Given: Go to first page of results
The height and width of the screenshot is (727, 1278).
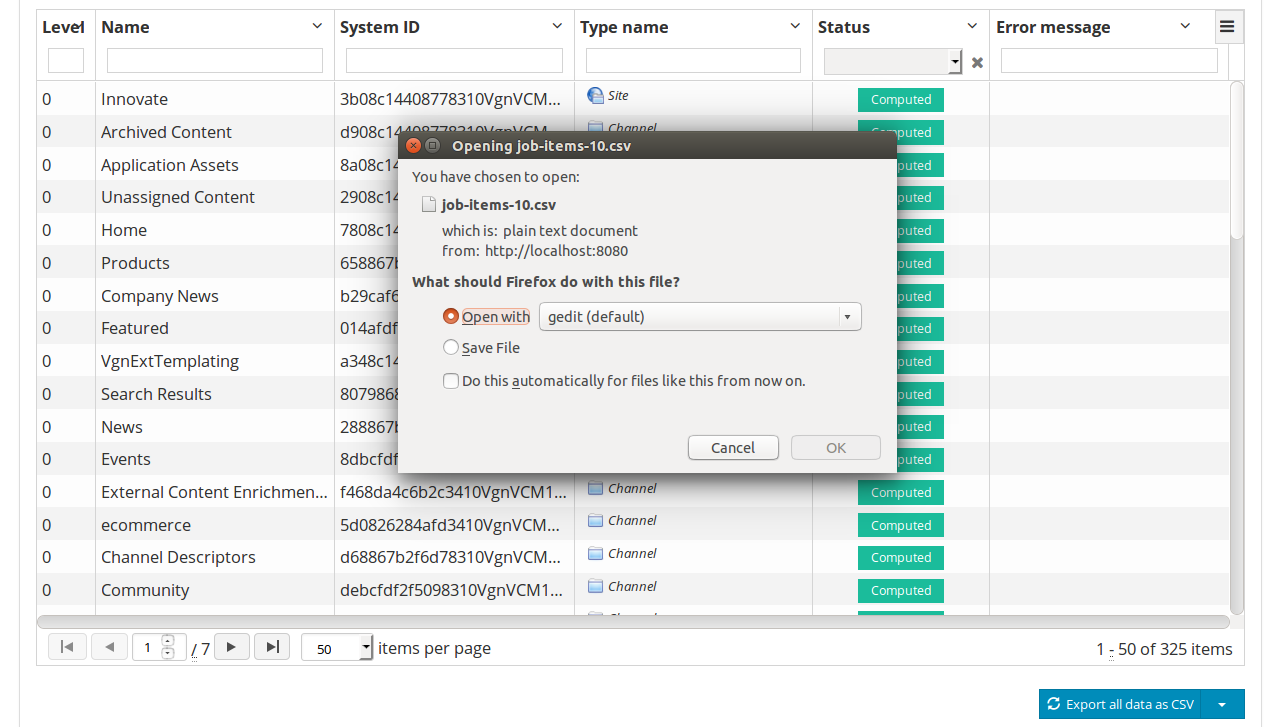Looking at the screenshot, I should pyautogui.click(x=67, y=647).
